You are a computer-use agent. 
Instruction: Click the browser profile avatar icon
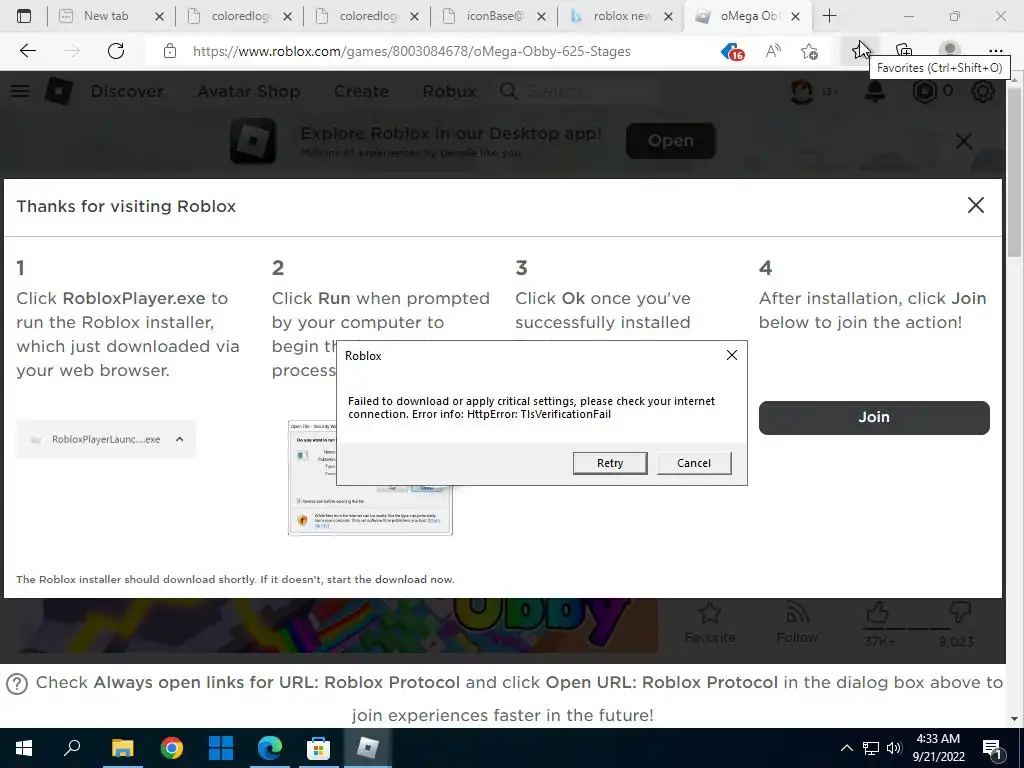point(950,49)
